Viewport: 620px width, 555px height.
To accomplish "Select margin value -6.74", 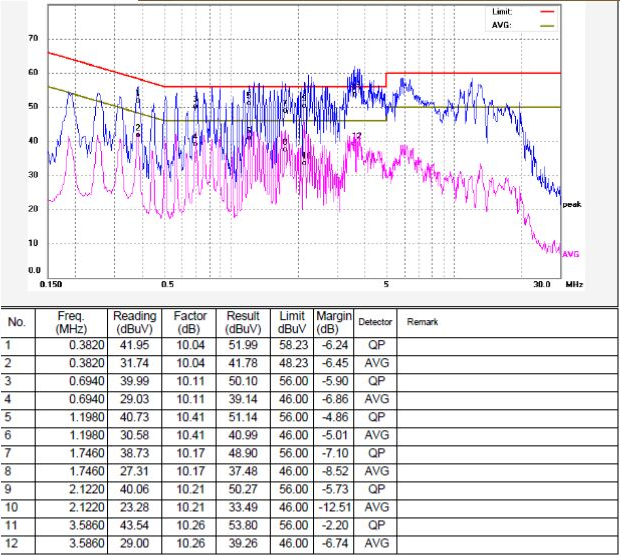I will [x=335, y=543].
